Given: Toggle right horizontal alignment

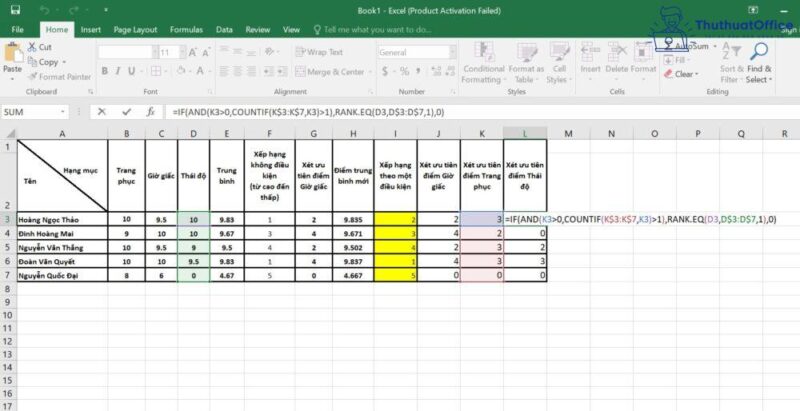Looking at the screenshot, I should pos(251,71).
